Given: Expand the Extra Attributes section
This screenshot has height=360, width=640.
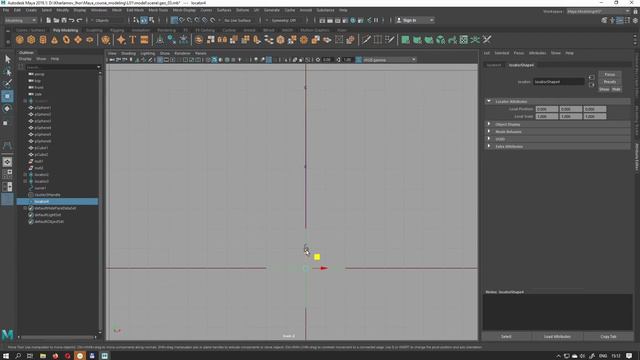Looking at the screenshot, I should (x=489, y=146).
